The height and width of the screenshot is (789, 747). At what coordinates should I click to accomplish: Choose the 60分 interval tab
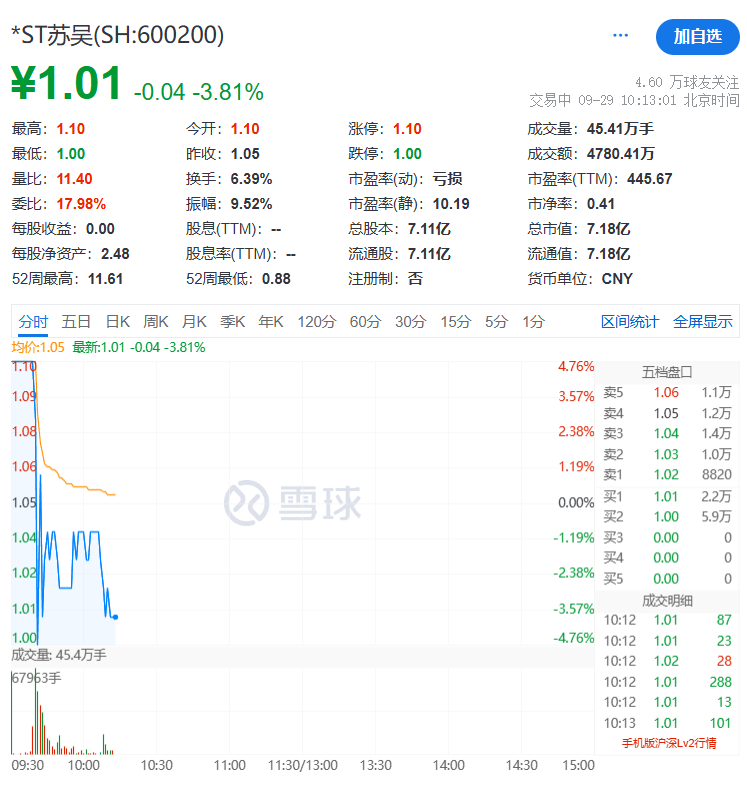365,321
